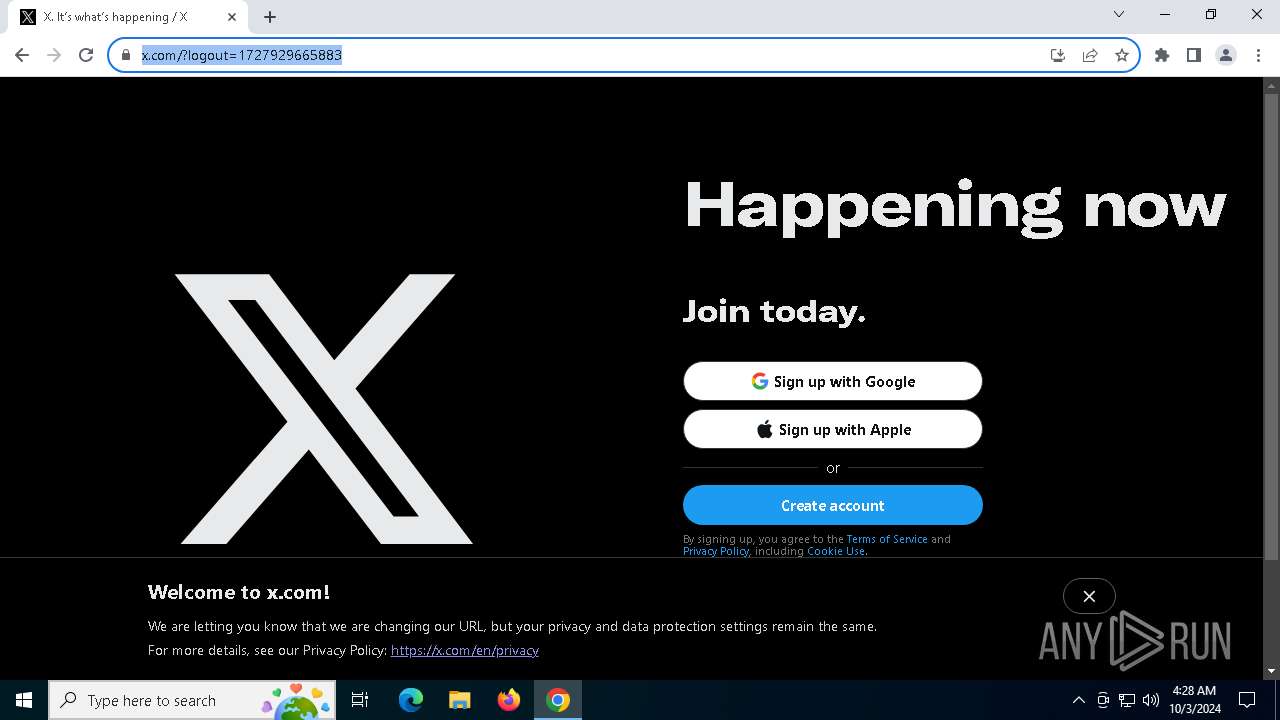Reload the x.com page

coord(86,55)
